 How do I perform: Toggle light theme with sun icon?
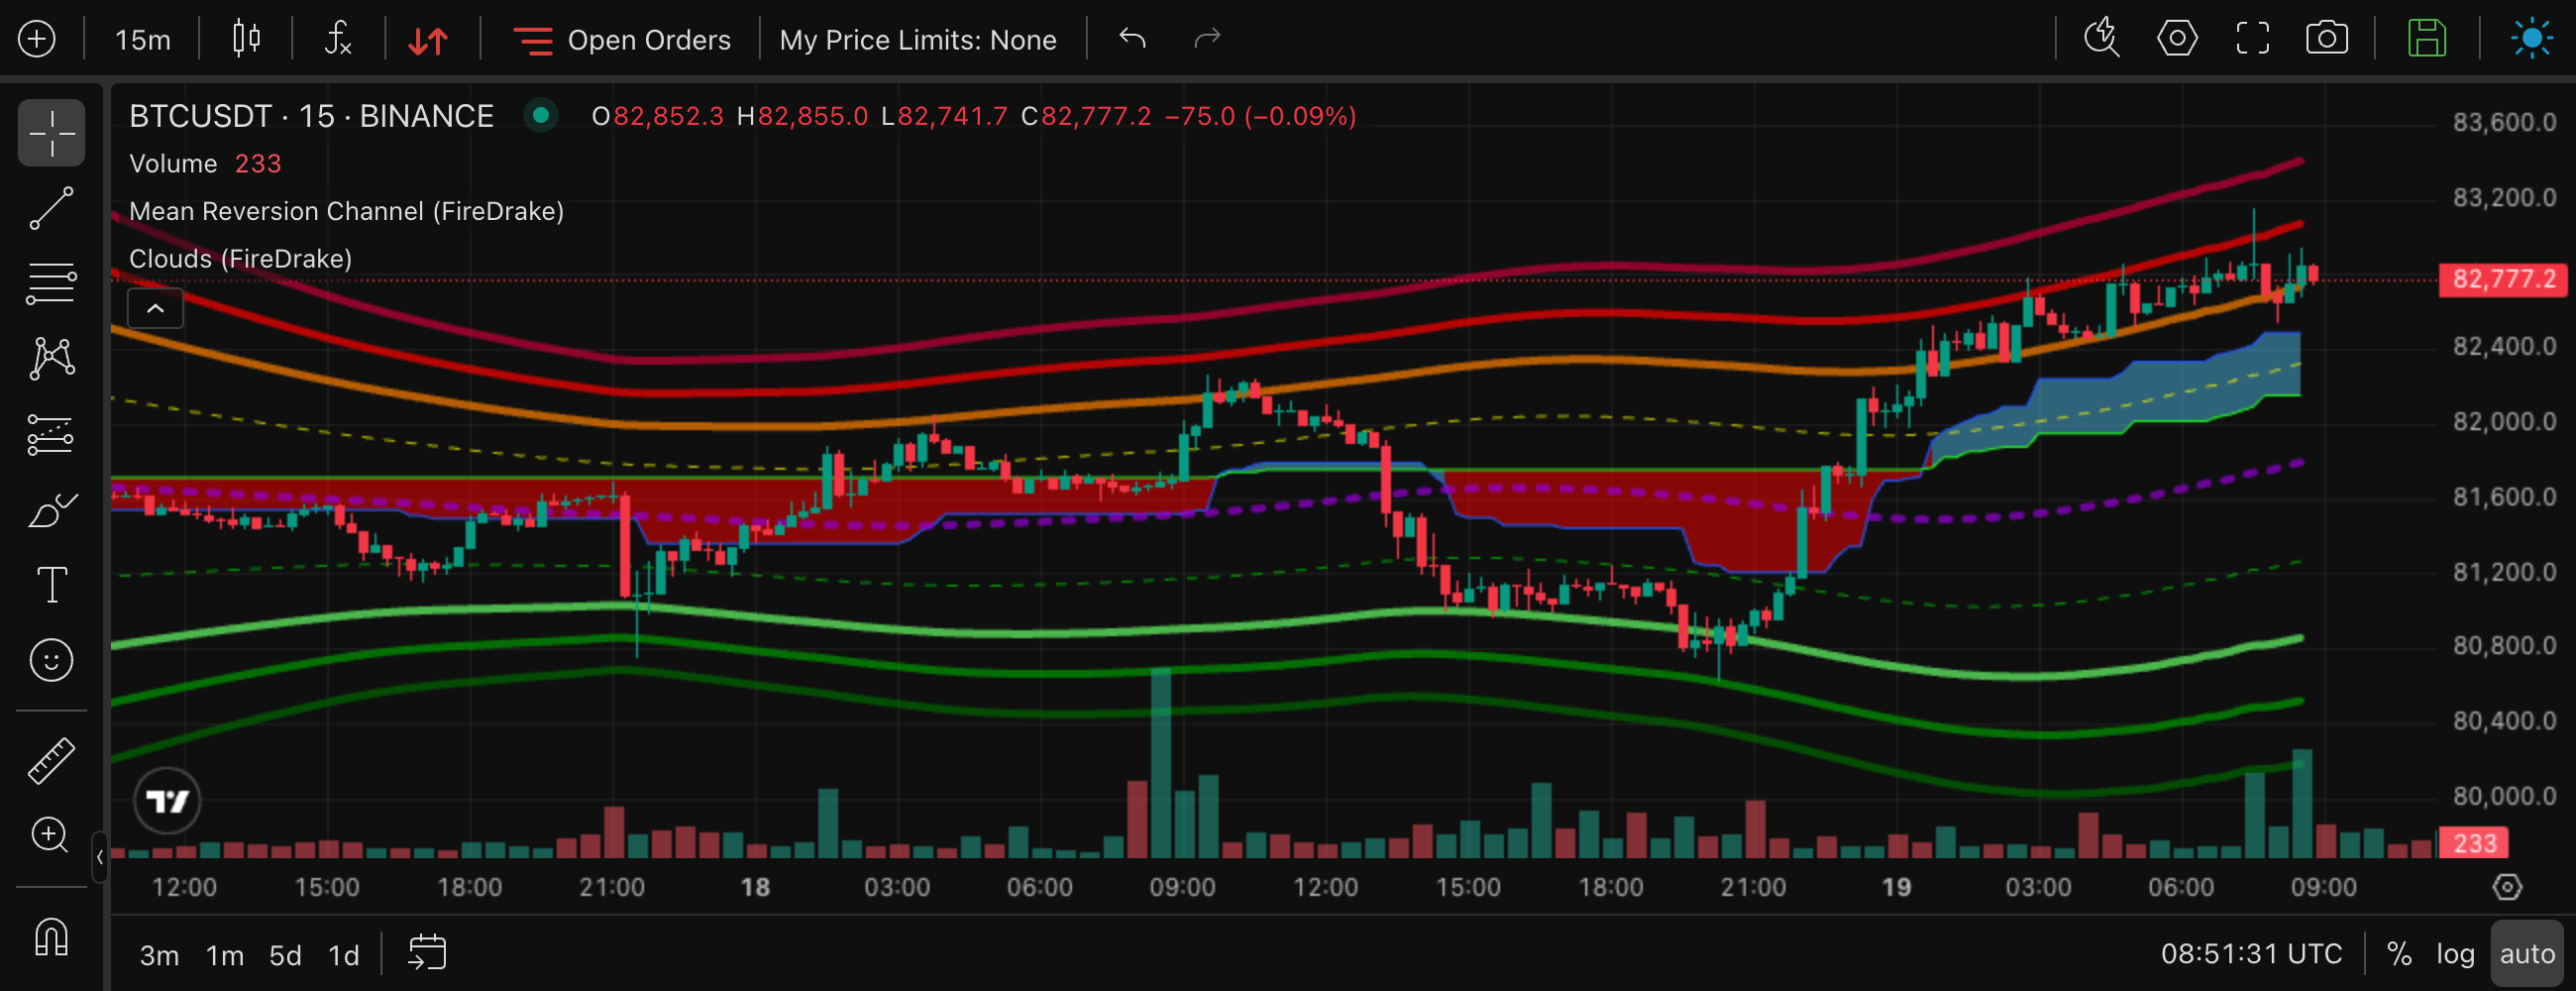pyautogui.click(x=2531, y=38)
